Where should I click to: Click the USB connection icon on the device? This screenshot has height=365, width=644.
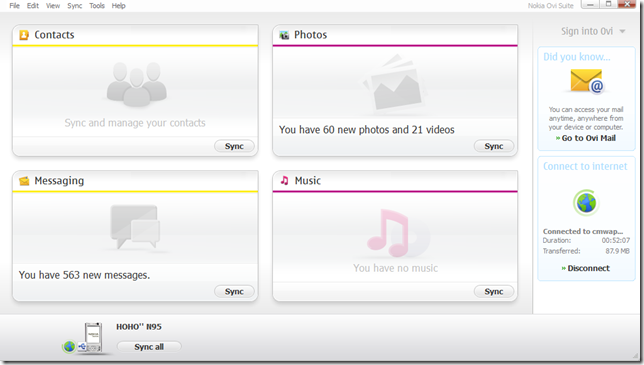coord(82,347)
